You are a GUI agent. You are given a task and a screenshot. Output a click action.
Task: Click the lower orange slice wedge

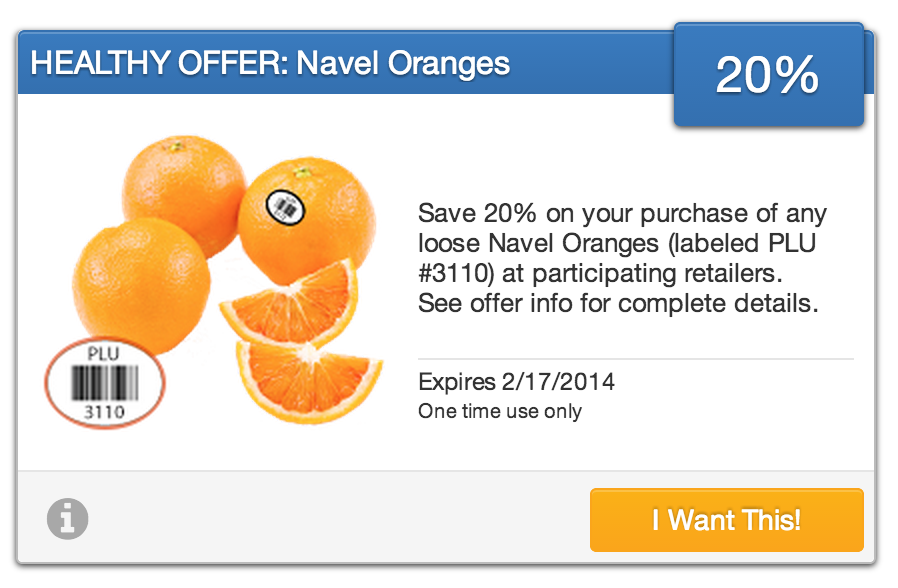[308, 380]
